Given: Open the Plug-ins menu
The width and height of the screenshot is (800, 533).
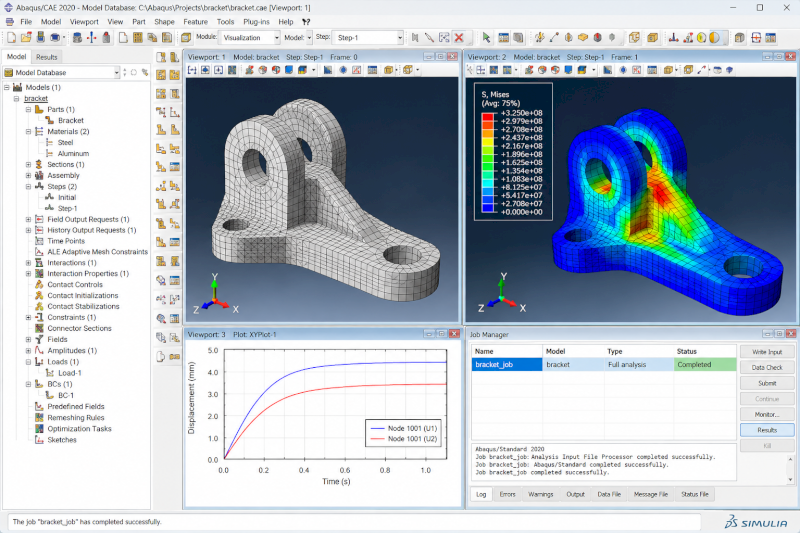Looking at the screenshot, I should pyautogui.click(x=256, y=22).
